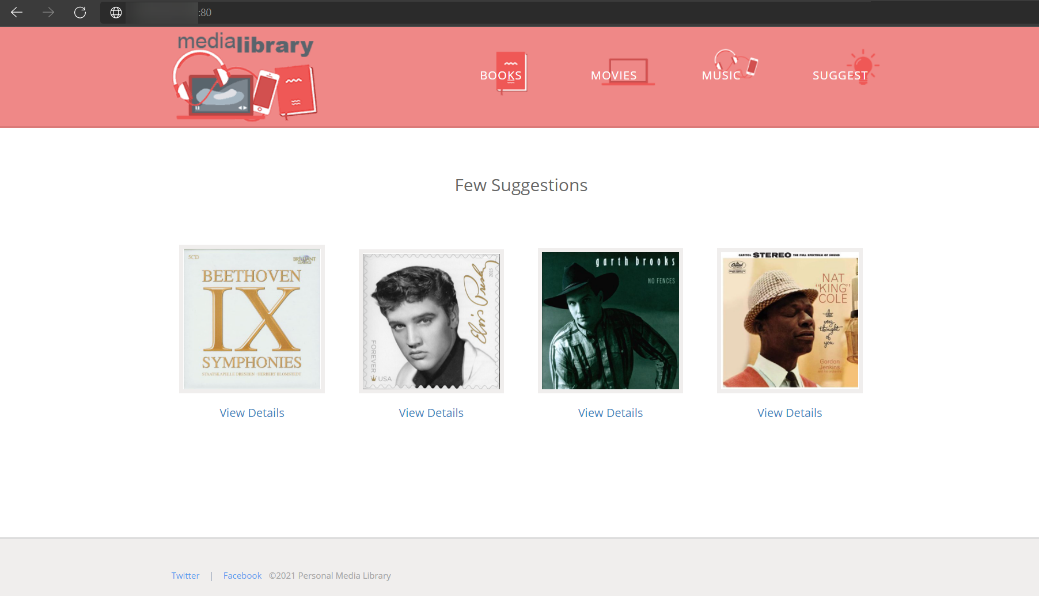1039x596 pixels.
Task: Reload the page with the refresh icon
Action: [x=80, y=13]
